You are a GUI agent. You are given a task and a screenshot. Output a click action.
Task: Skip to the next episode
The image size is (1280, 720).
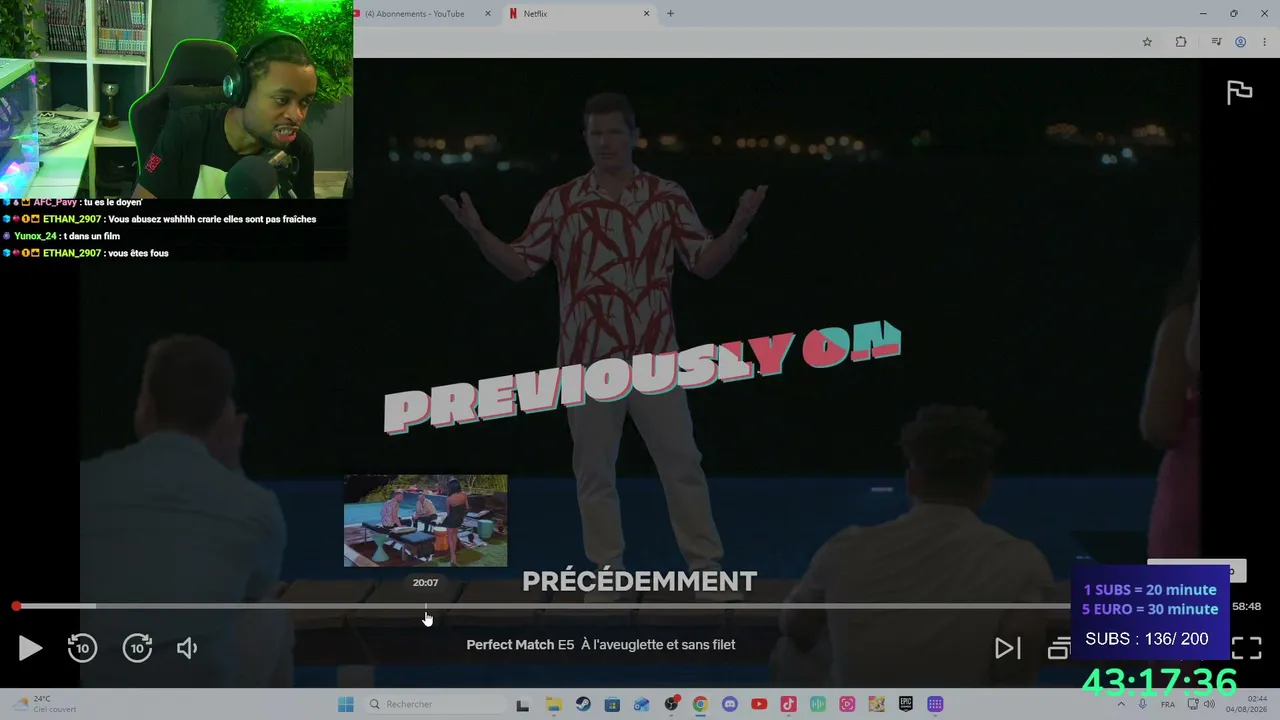tap(1007, 648)
